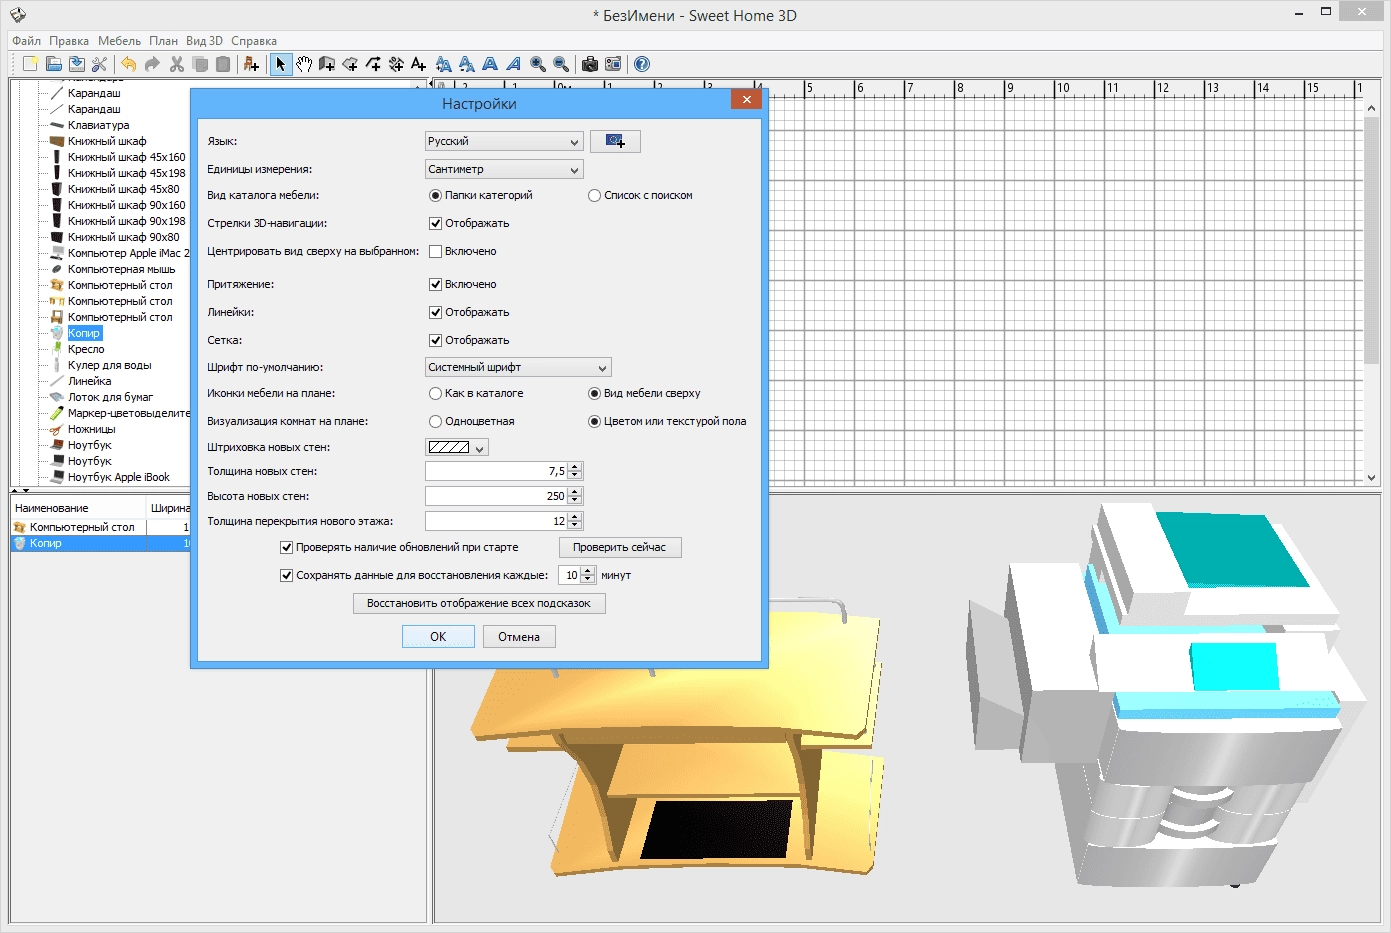Click the Zoom in magnifier icon
Screen dimensions: 1391x933
click(x=538, y=64)
